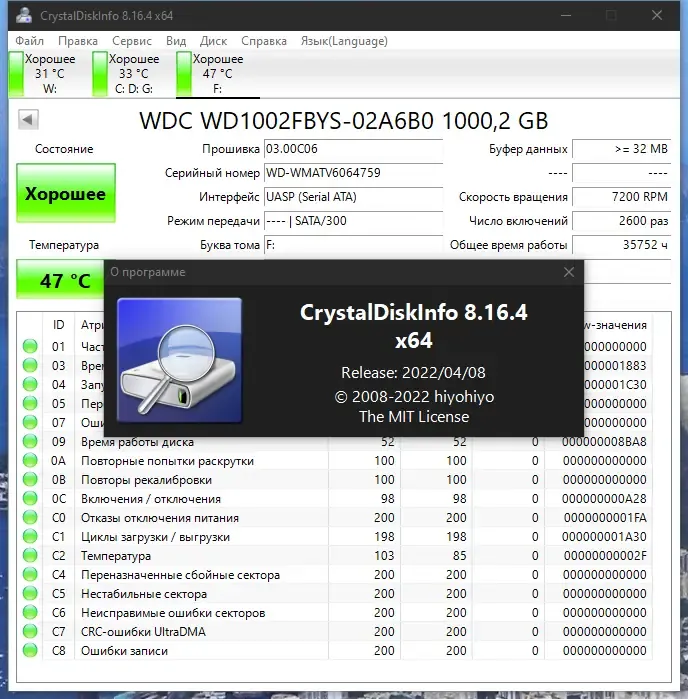Close the О программе dialog

569,272
